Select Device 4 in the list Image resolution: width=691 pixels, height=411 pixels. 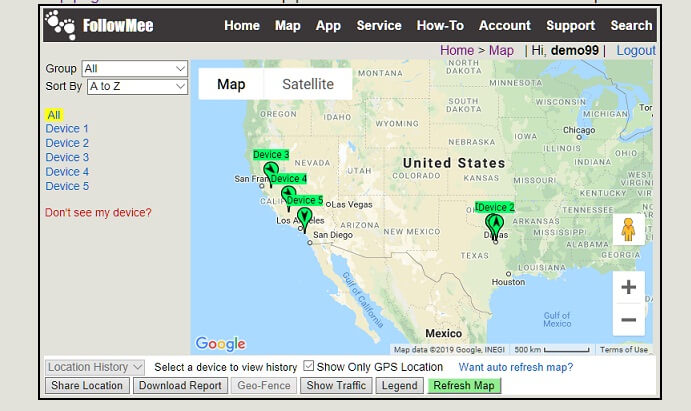click(x=67, y=172)
